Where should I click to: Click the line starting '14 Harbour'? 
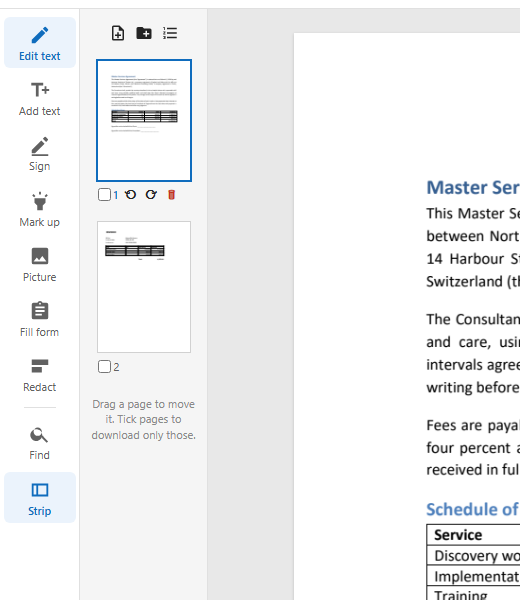pyautogui.click(x=473, y=259)
